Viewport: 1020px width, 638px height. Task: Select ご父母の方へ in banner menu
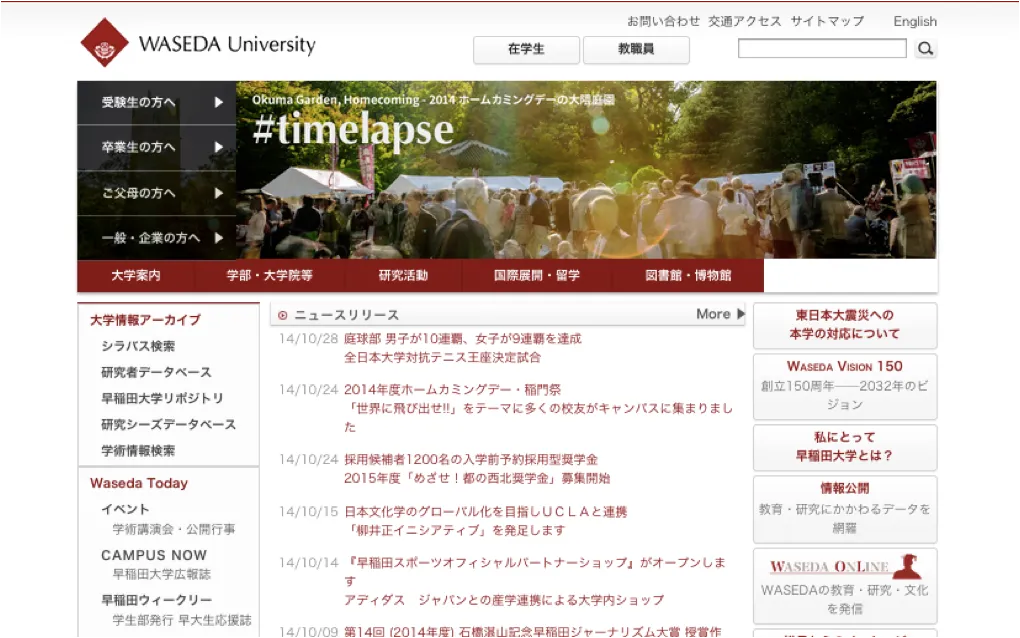click(x=157, y=193)
